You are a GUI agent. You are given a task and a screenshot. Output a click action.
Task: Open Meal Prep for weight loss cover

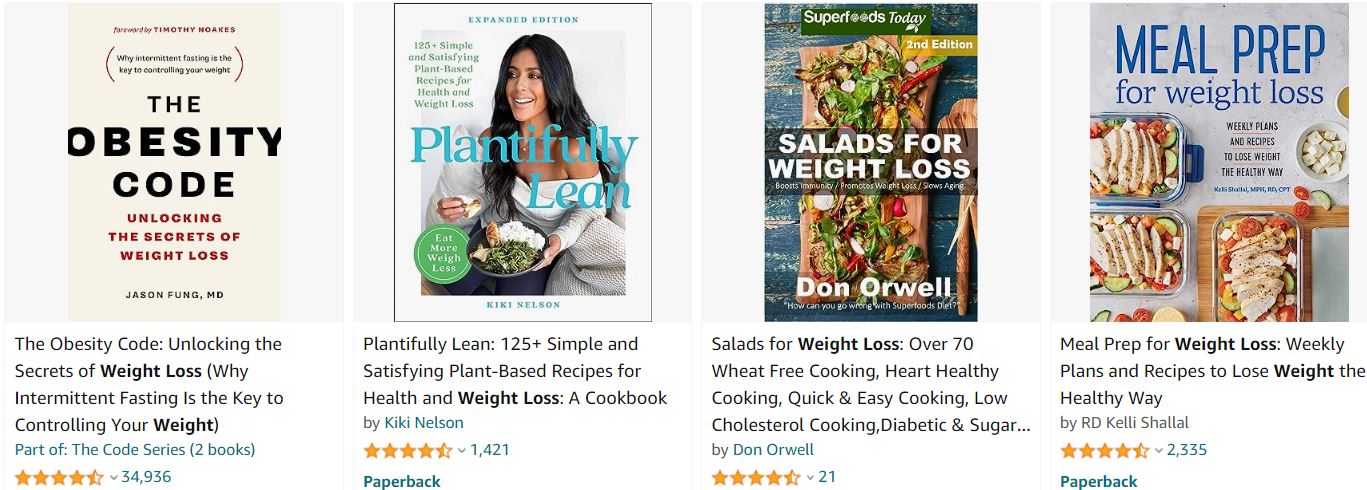click(x=1219, y=162)
